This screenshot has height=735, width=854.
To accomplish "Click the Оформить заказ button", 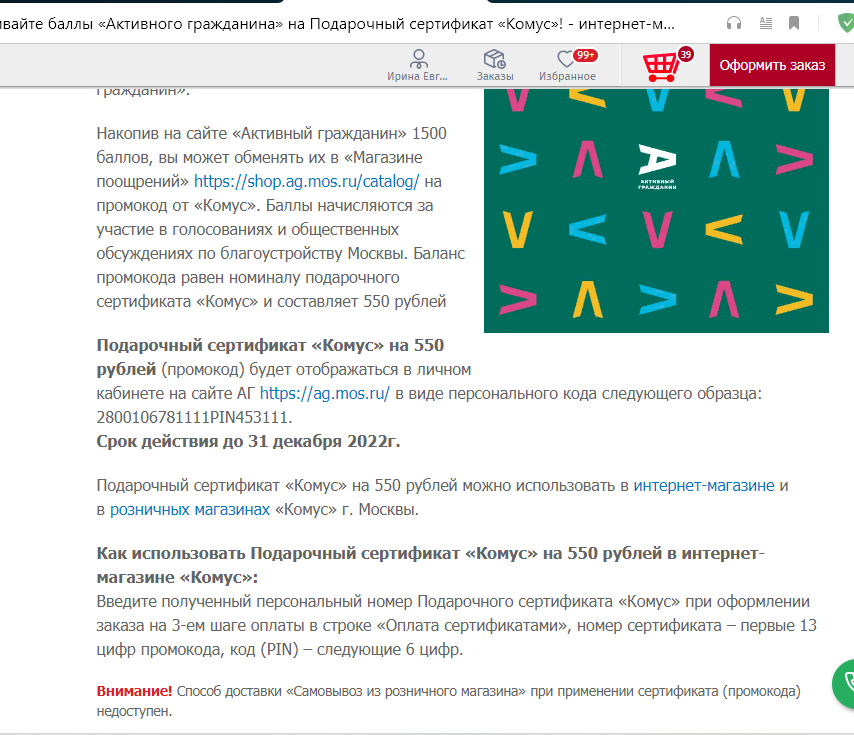I will coord(772,65).
